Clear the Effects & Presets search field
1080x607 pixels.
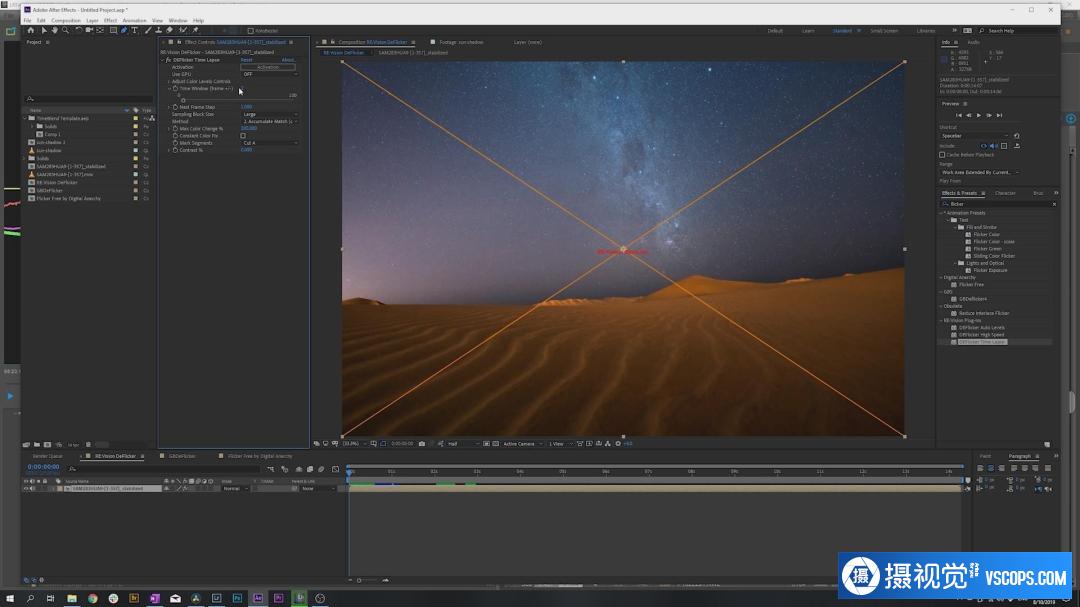point(1054,204)
